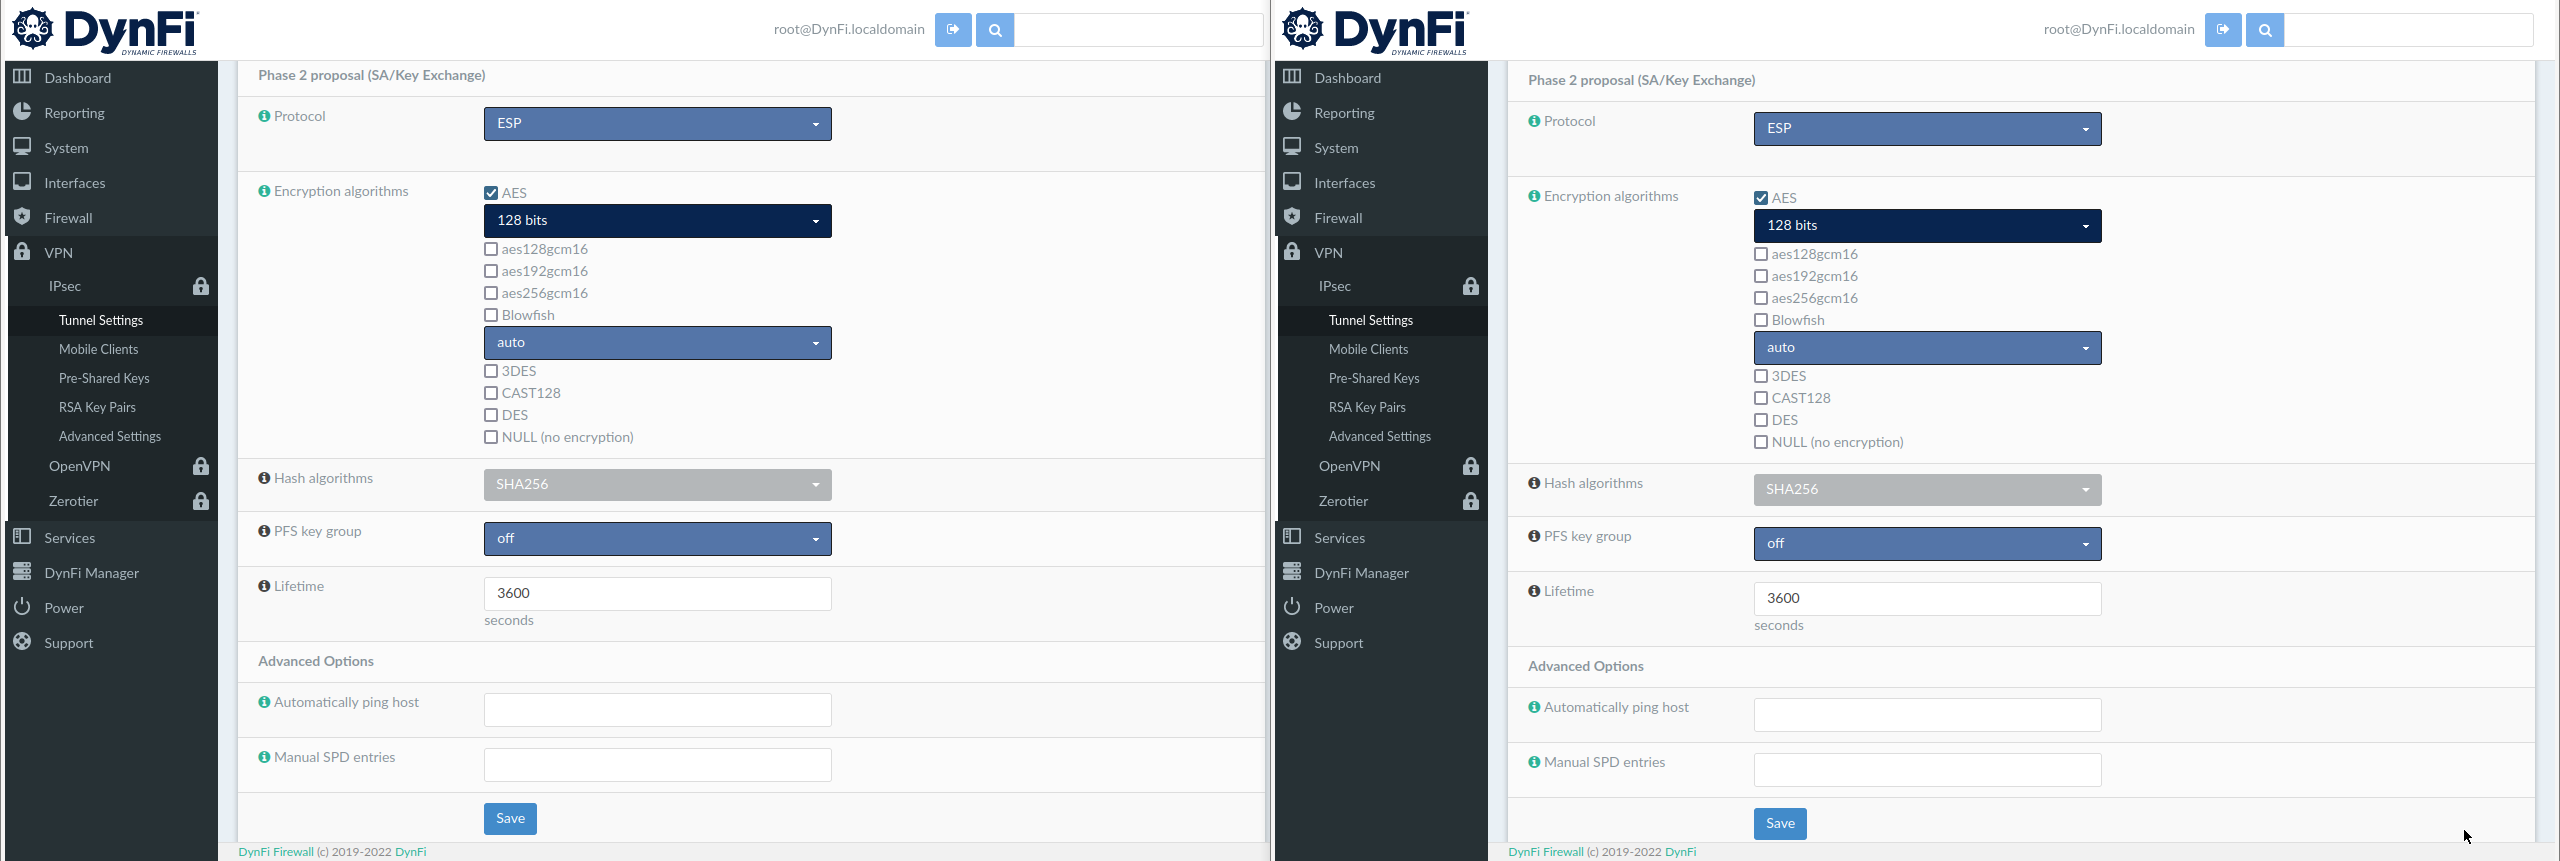2560x861 pixels.
Task: Click the Power icon in the right window sidebar
Action: [1292, 607]
